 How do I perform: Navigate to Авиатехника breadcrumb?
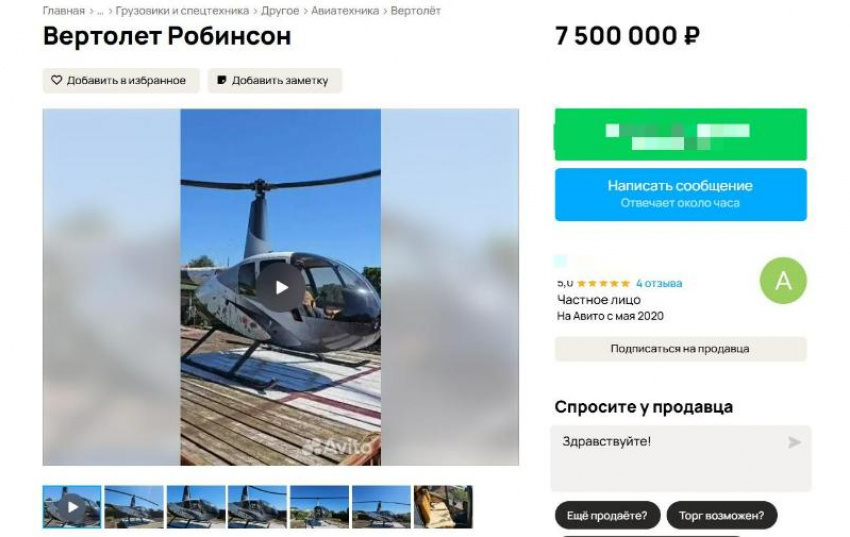point(345,11)
